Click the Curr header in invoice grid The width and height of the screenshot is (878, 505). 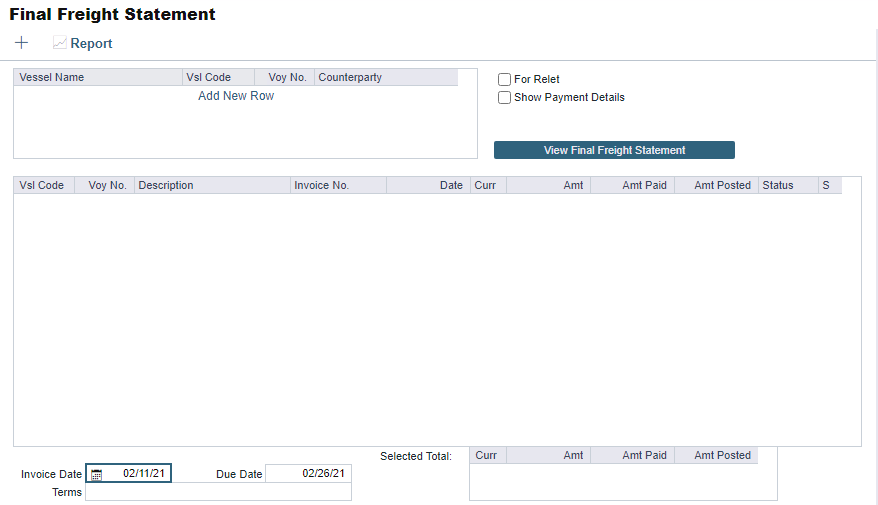point(488,185)
